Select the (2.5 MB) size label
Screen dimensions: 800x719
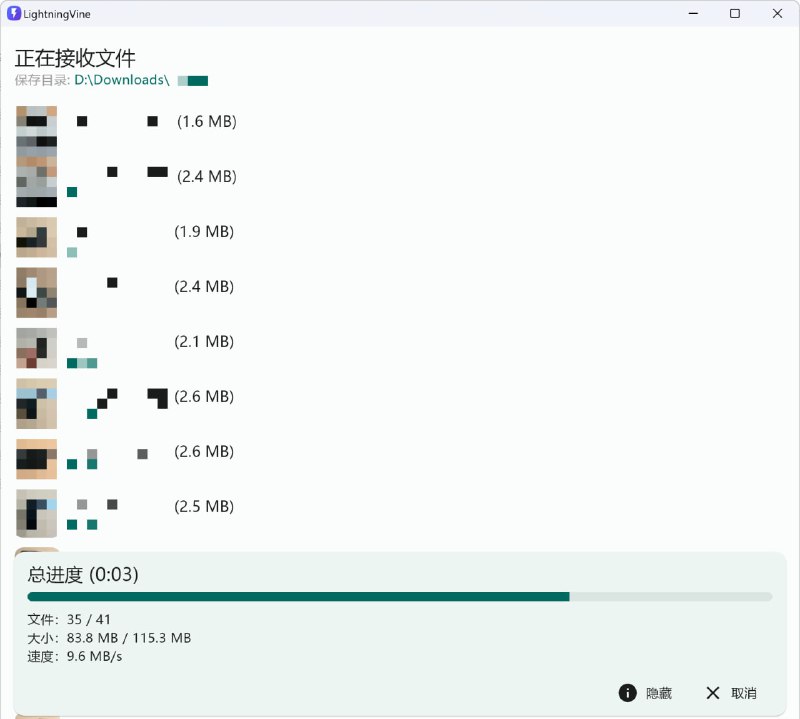click(204, 507)
